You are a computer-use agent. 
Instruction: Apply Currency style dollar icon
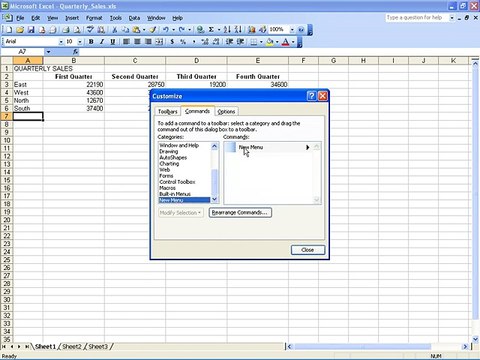172,42
